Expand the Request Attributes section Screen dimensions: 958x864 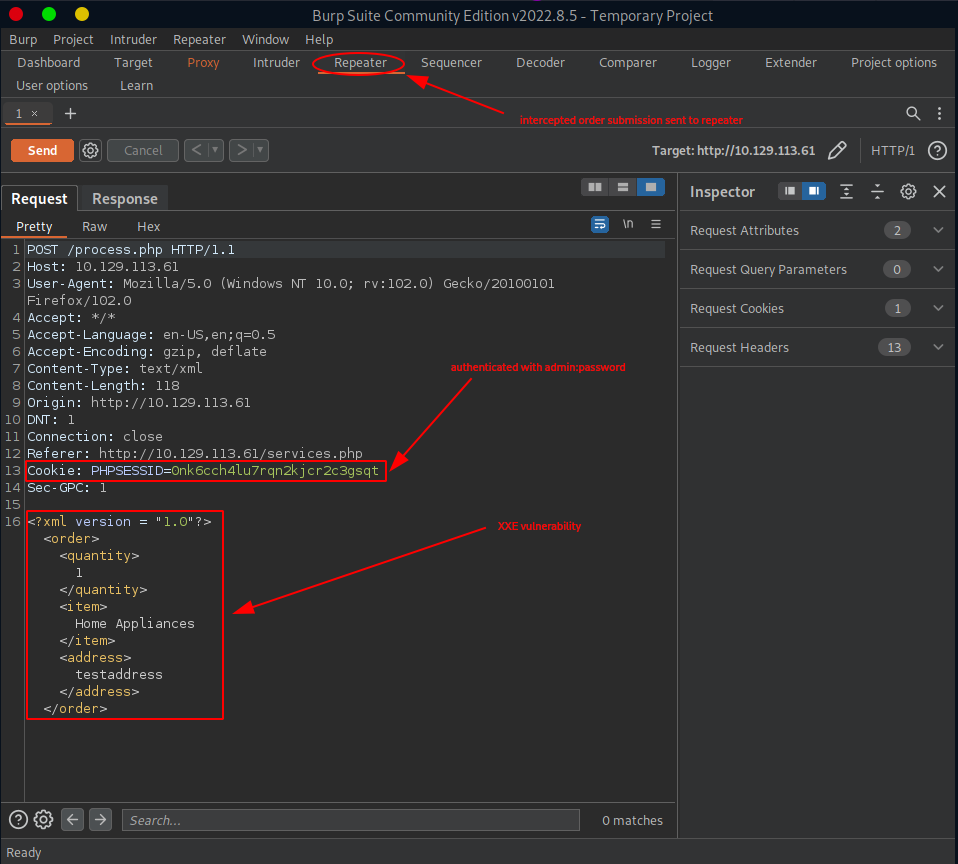(938, 231)
